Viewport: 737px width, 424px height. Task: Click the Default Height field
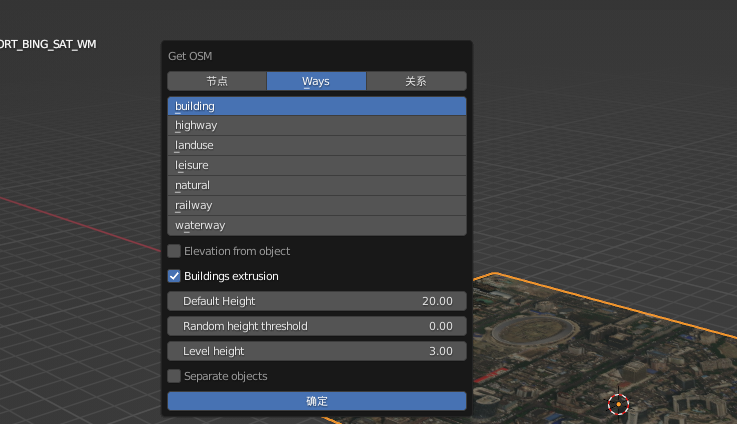(x=317, y=301)
